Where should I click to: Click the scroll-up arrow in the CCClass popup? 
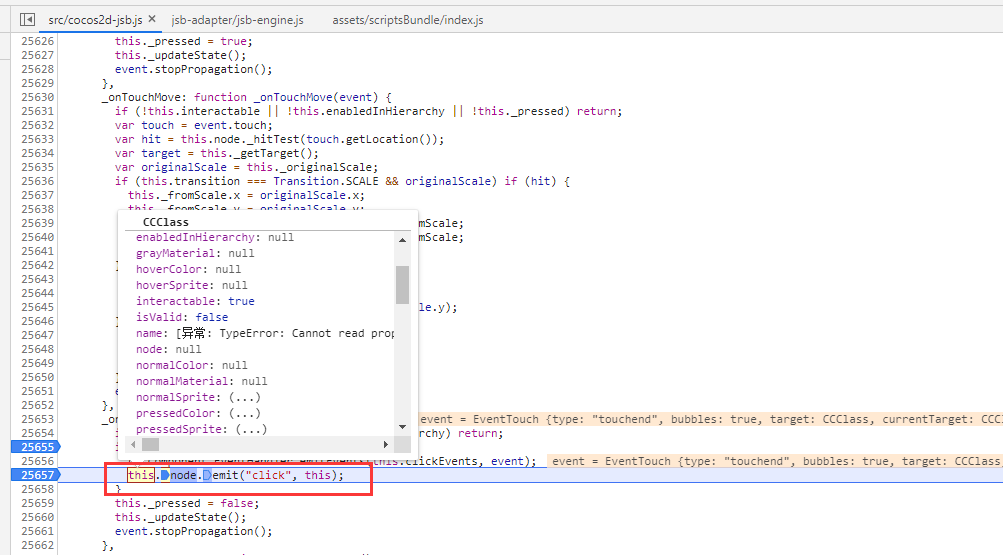coord(402,240)
